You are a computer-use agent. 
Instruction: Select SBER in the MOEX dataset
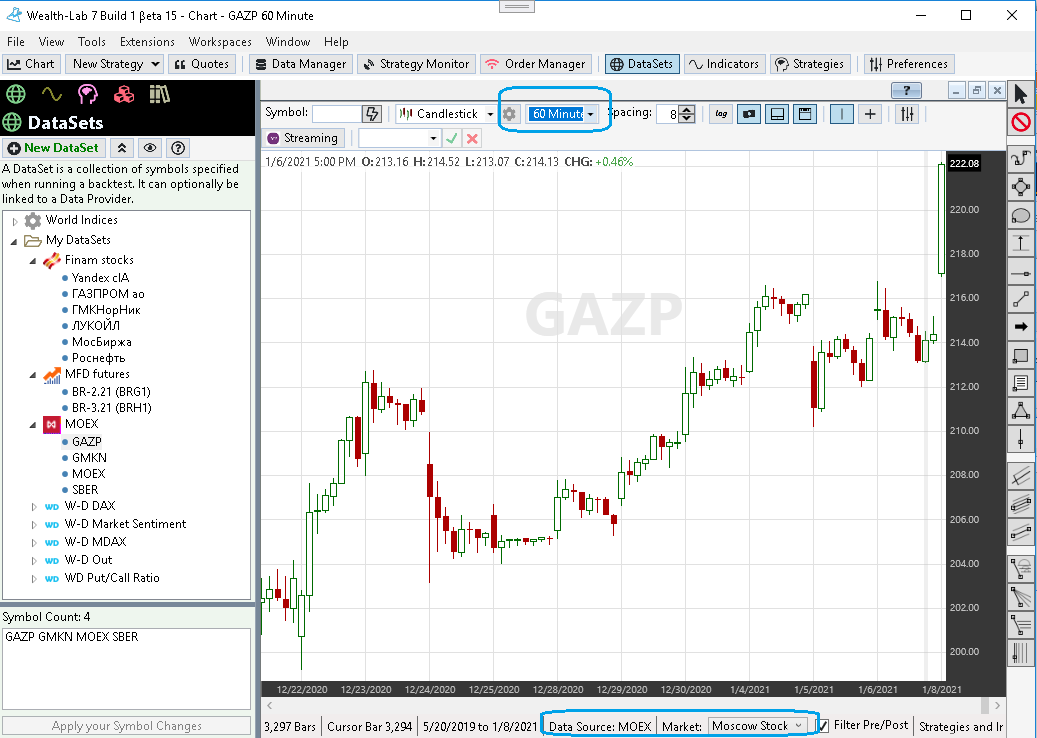tap(85, 490)
